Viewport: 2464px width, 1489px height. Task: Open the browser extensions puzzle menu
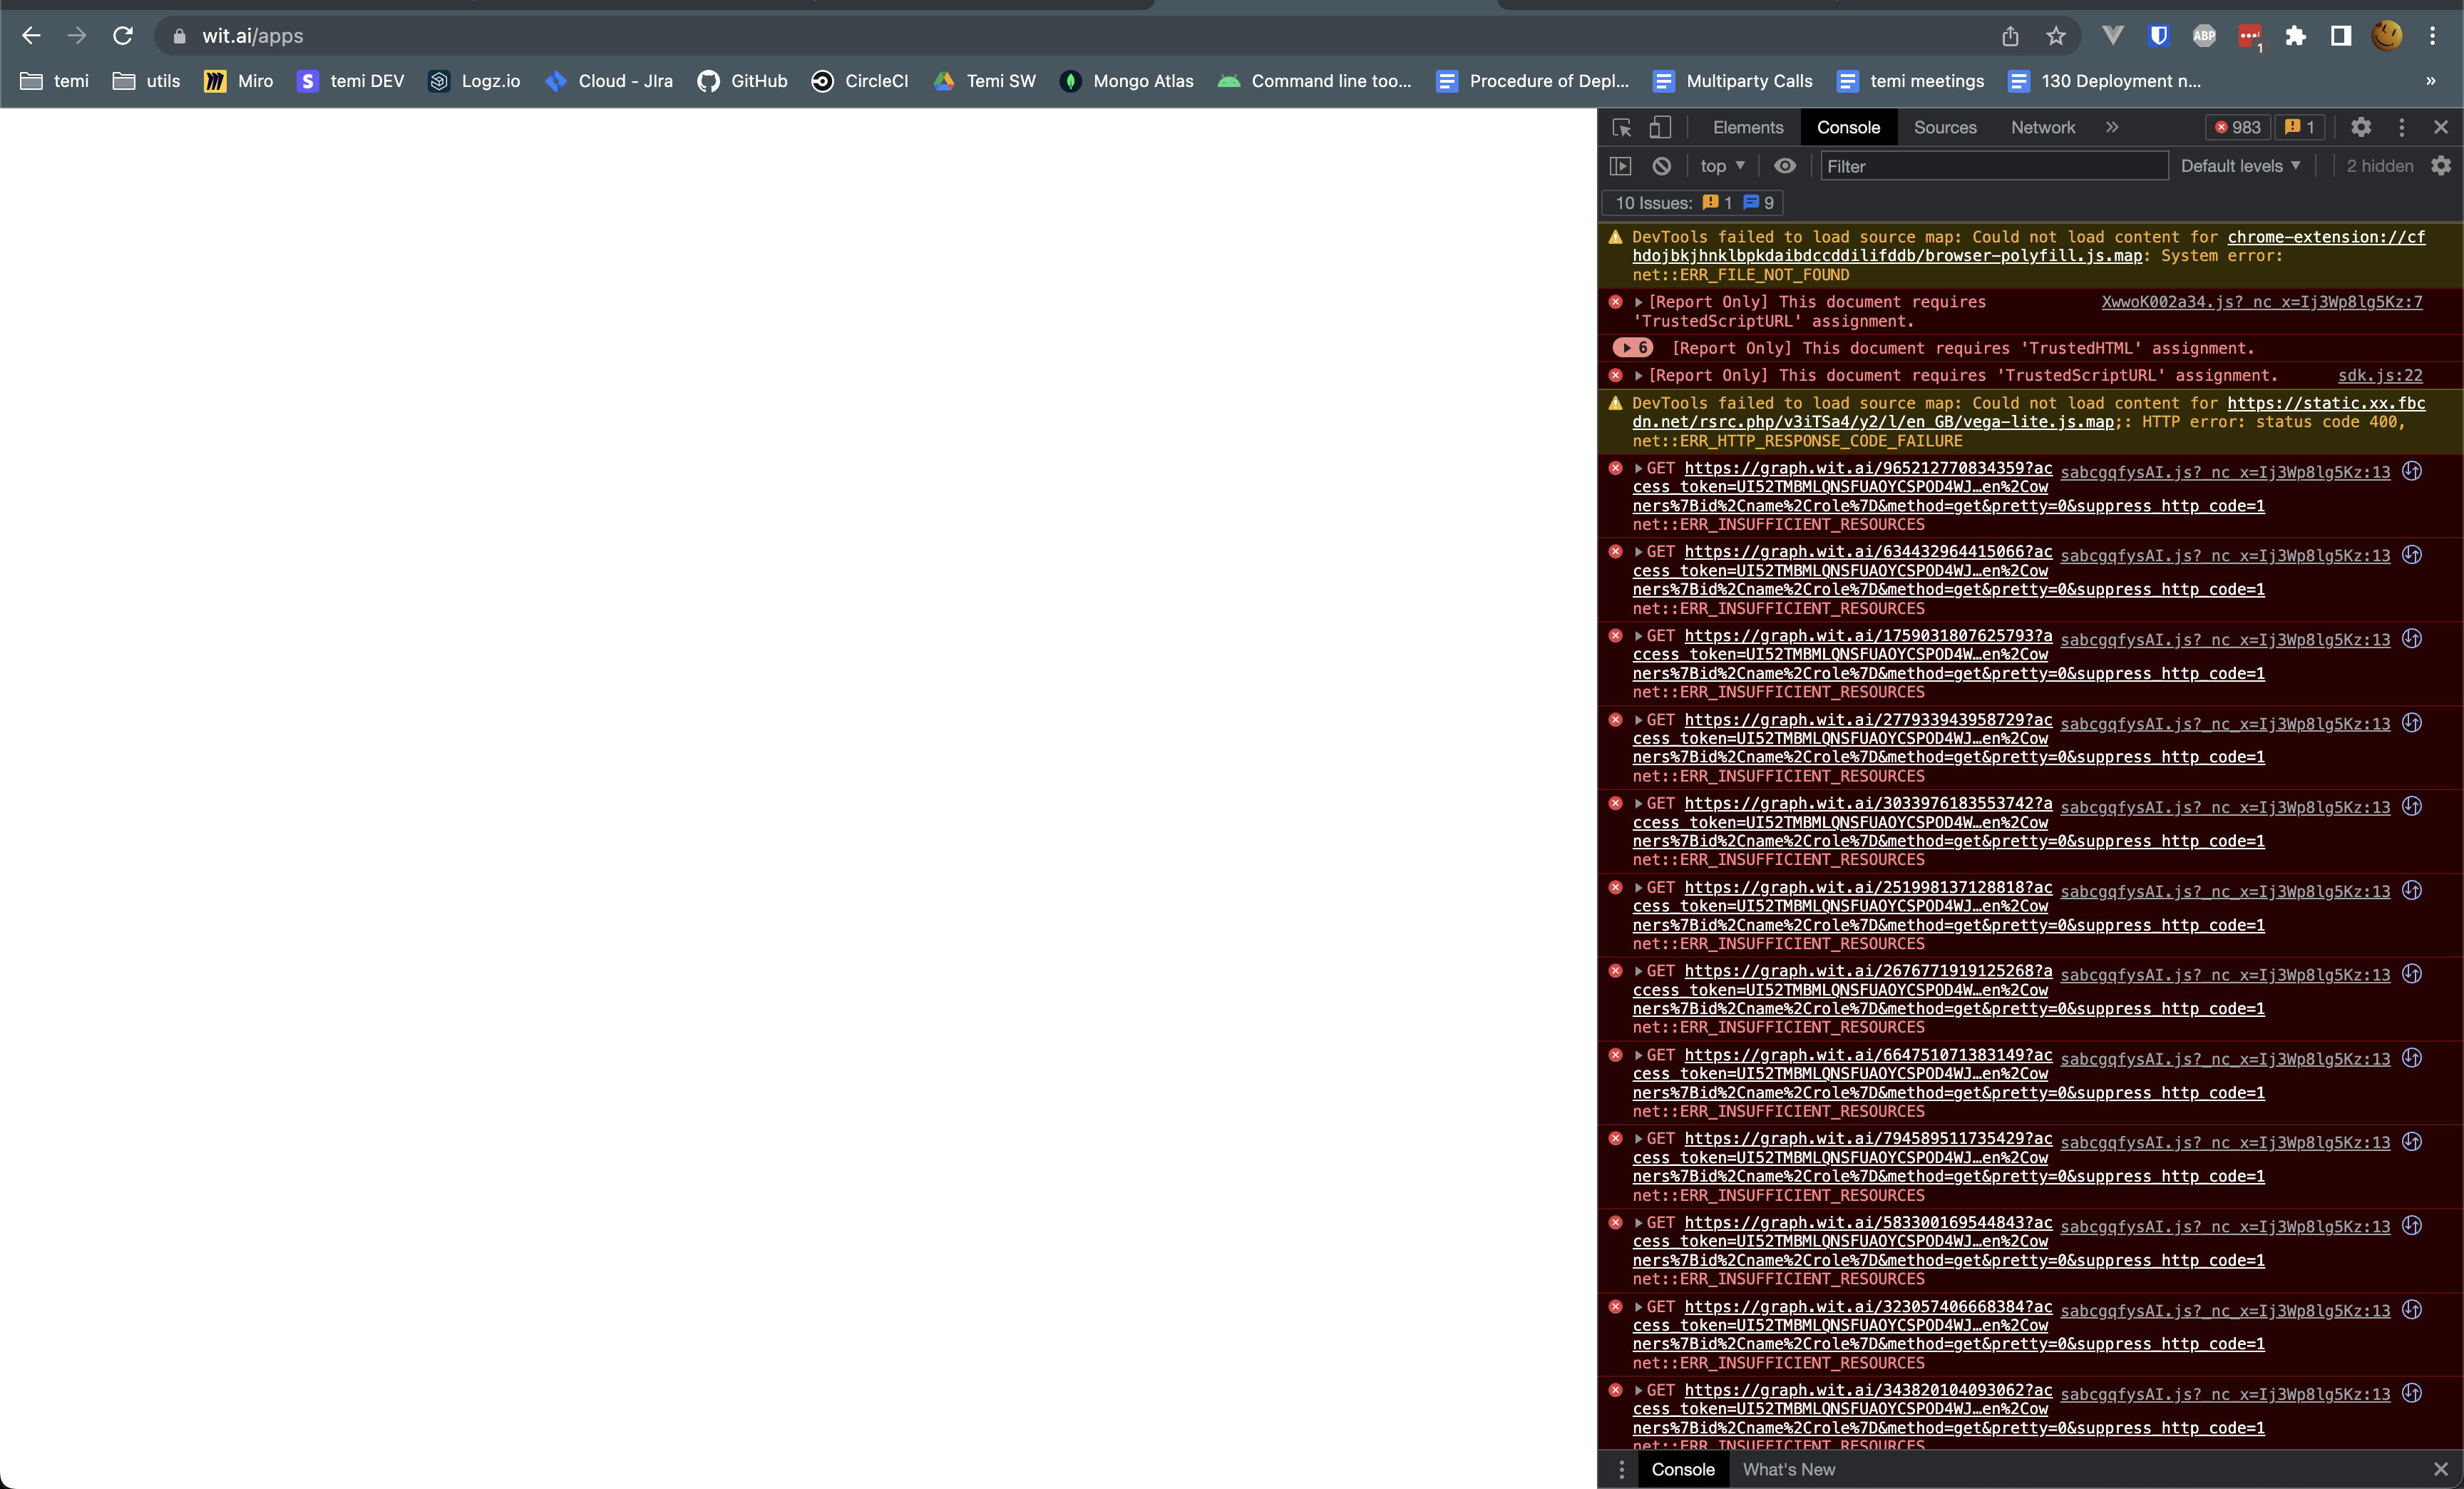click(2295, 35)
